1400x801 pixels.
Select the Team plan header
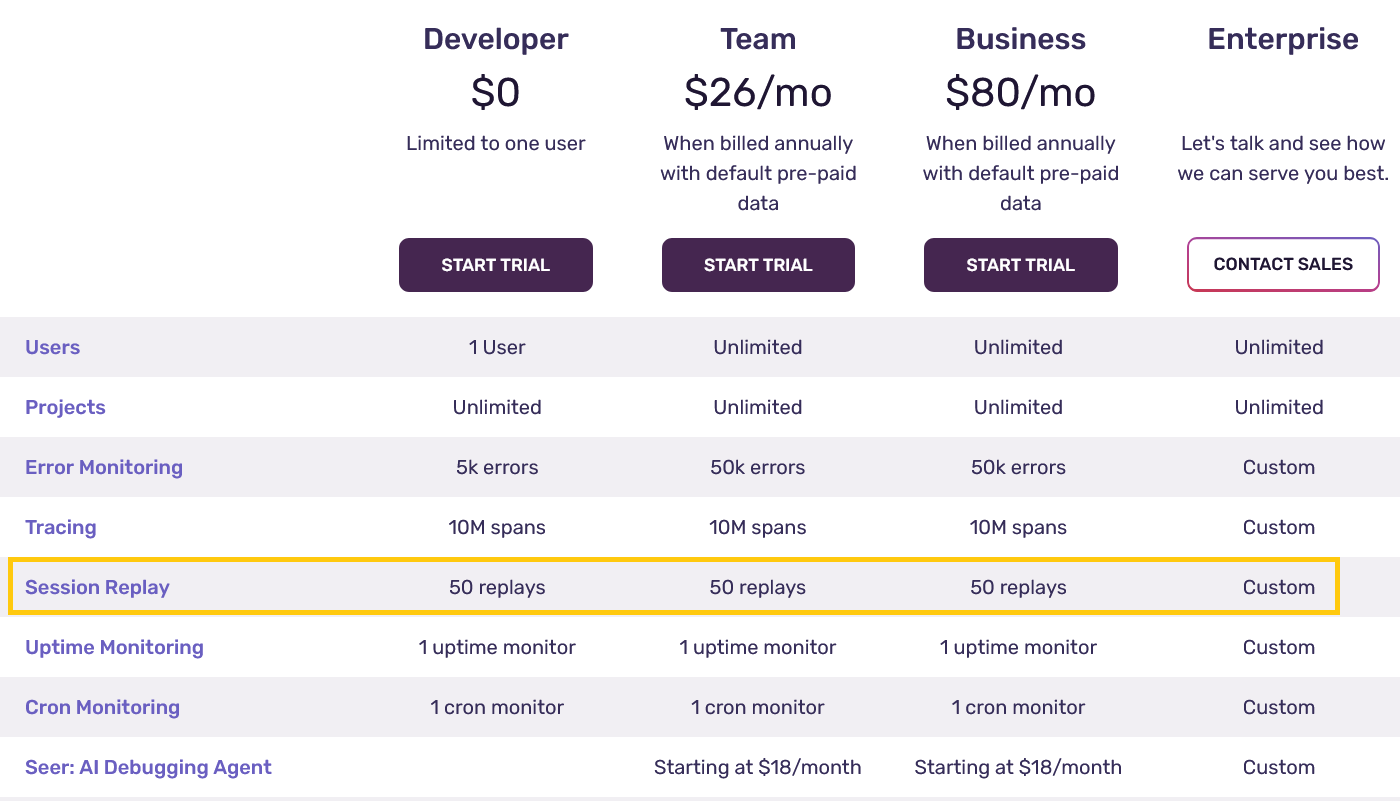pos(757,38)
